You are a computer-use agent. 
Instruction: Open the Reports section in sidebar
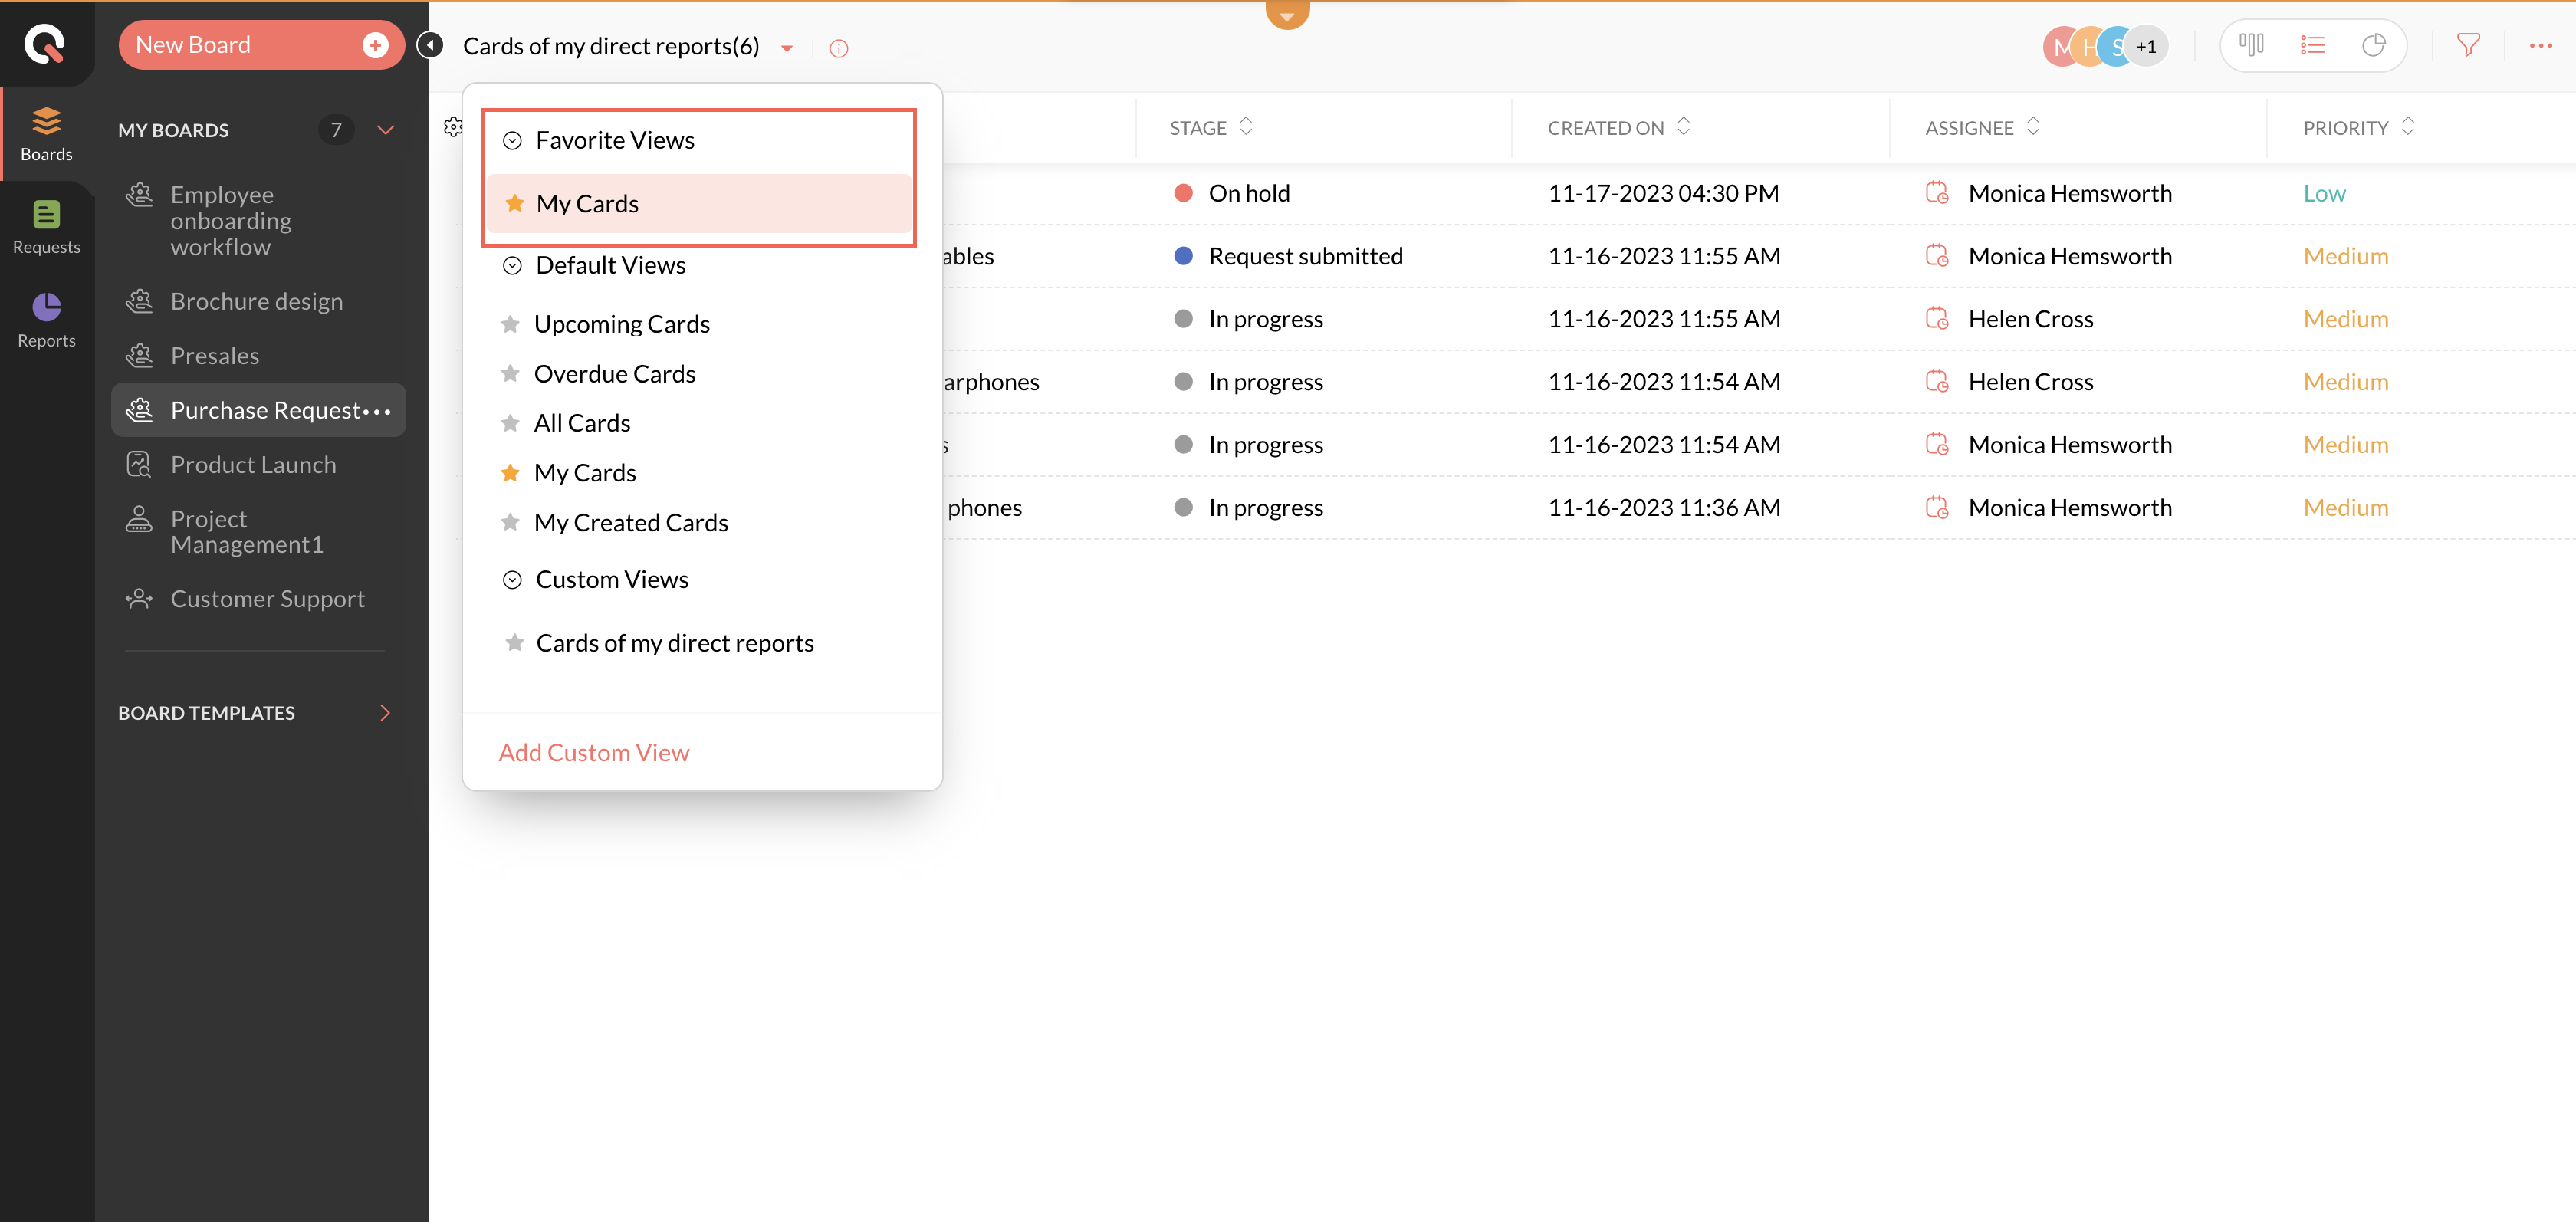pos(46,320)
